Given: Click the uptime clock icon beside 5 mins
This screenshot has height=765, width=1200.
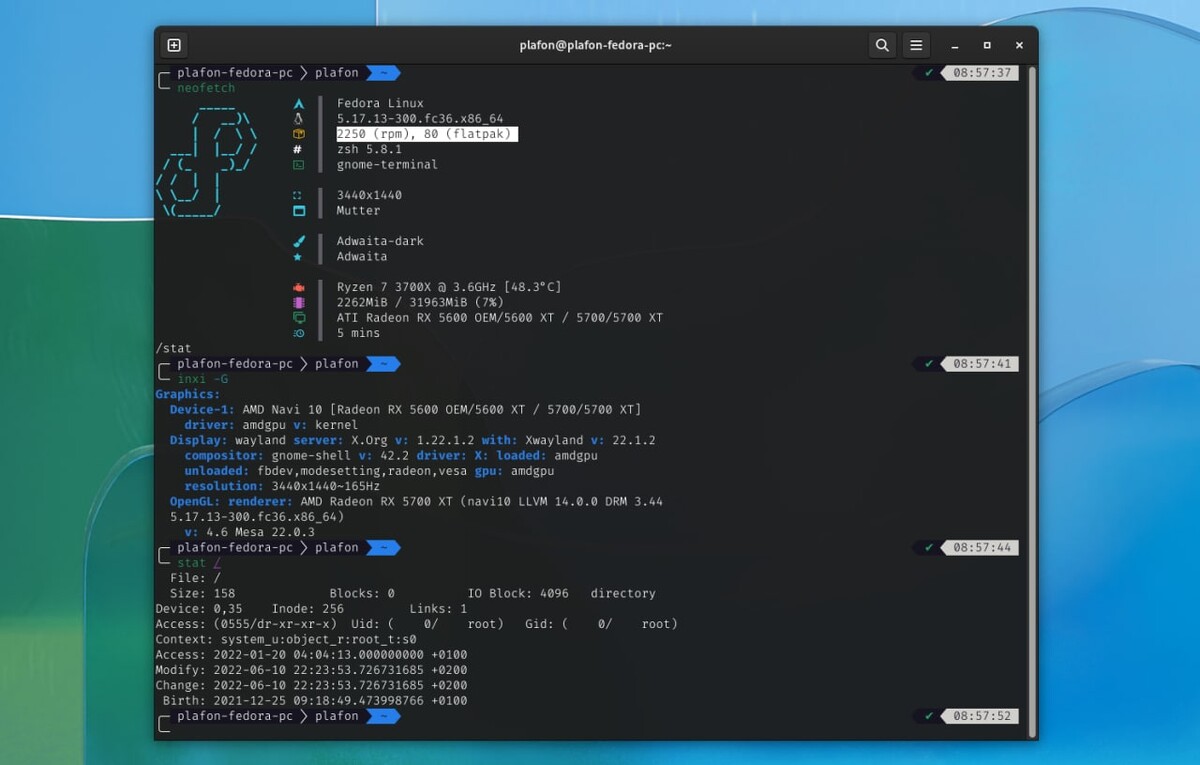Looking at the screenshot, I should [298, 333].
